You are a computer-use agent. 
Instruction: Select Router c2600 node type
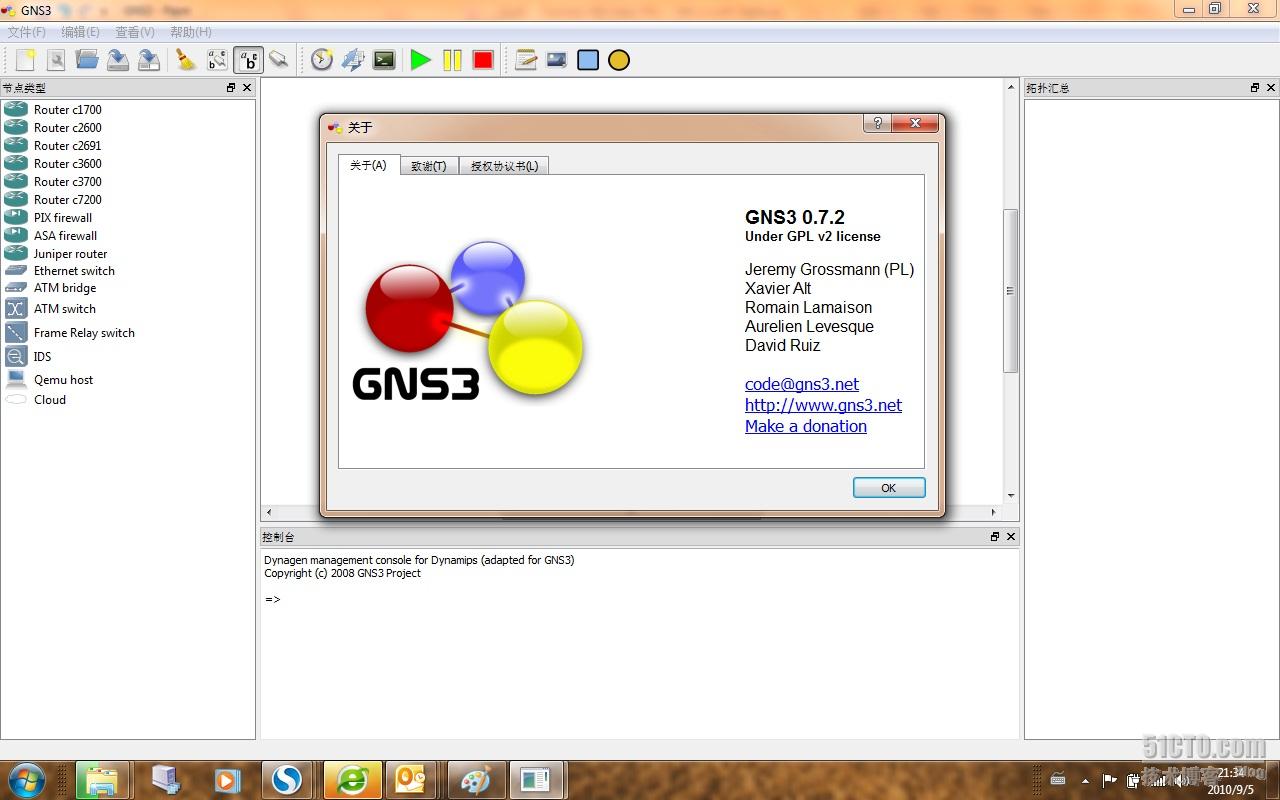pos(67,128)
